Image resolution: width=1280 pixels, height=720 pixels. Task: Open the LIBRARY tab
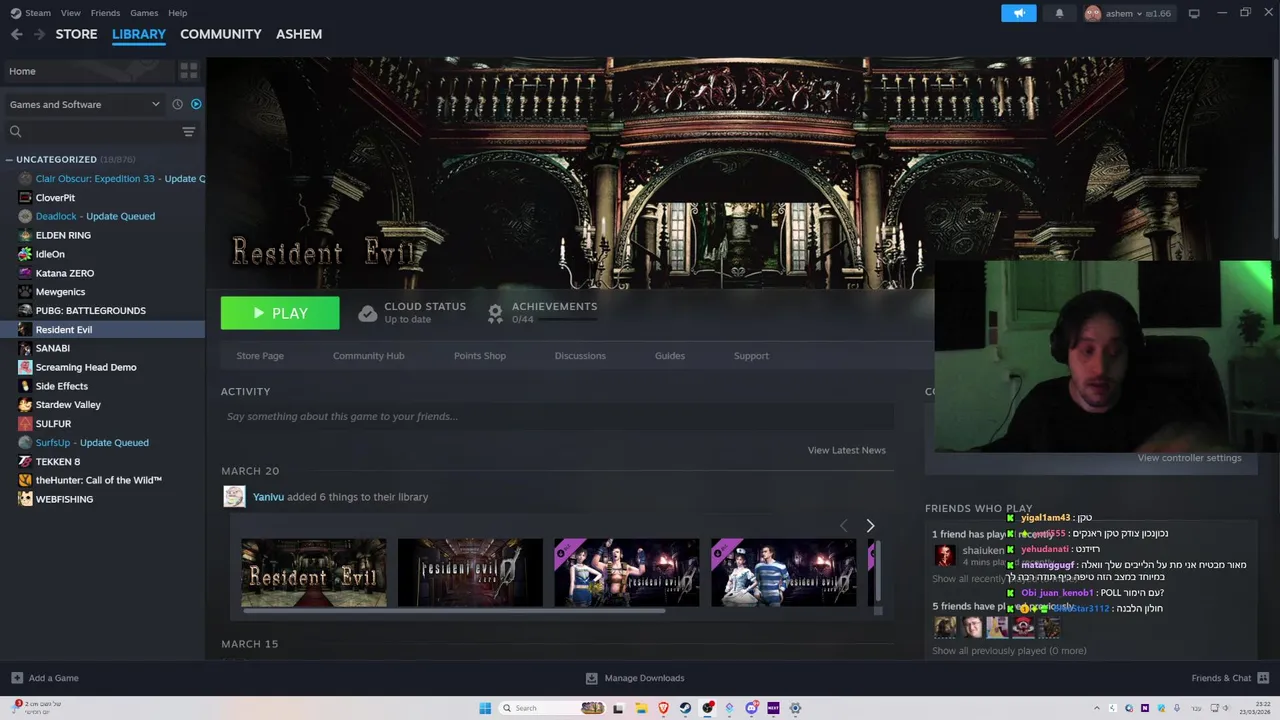(x=139, y=34)
